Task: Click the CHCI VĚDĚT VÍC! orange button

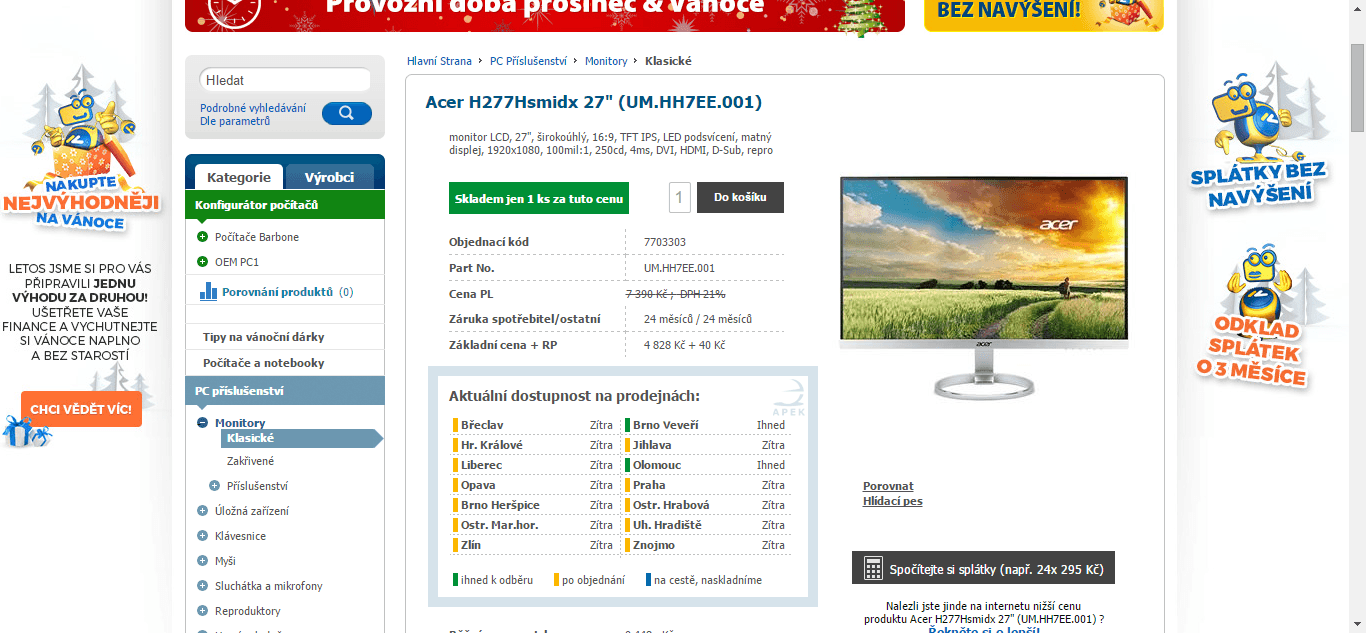Action: coord(81,409)
